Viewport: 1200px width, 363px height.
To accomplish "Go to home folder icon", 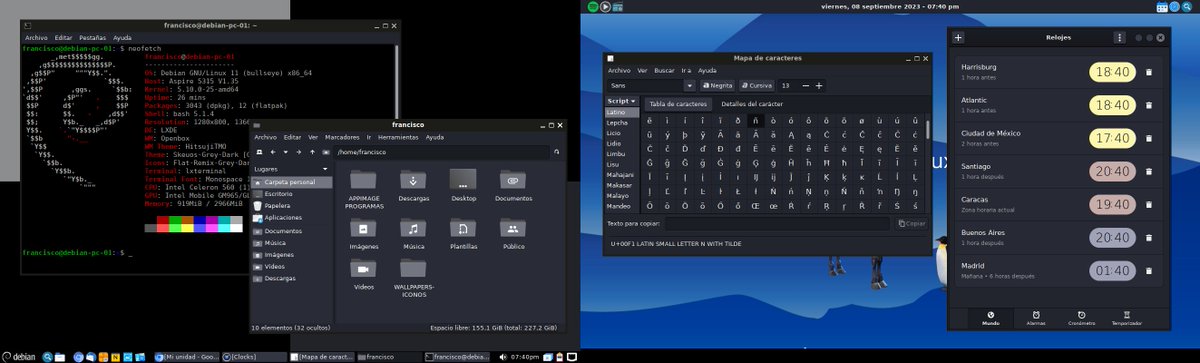I will [x=326, y=152].
